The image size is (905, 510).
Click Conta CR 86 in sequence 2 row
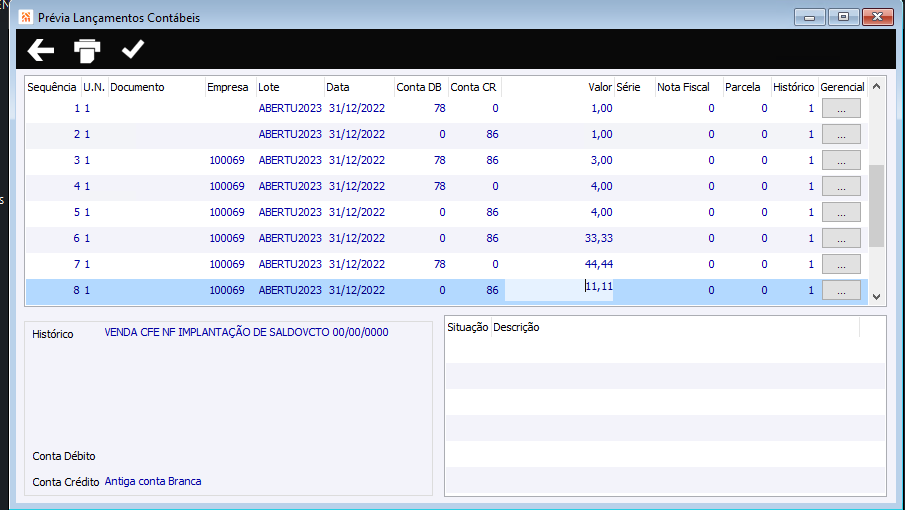point(492,134)
